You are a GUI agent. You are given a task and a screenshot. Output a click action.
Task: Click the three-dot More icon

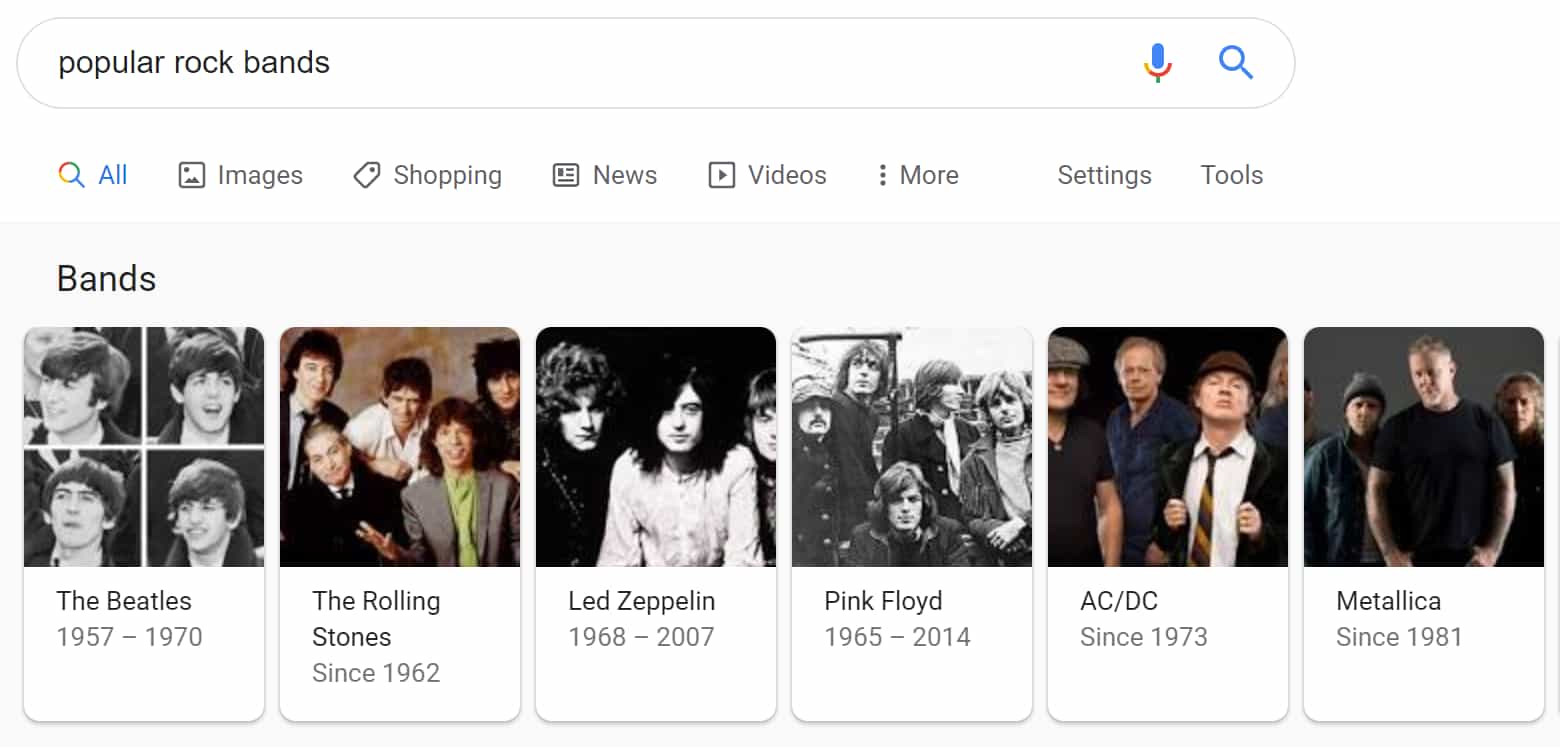pos(883,174)
